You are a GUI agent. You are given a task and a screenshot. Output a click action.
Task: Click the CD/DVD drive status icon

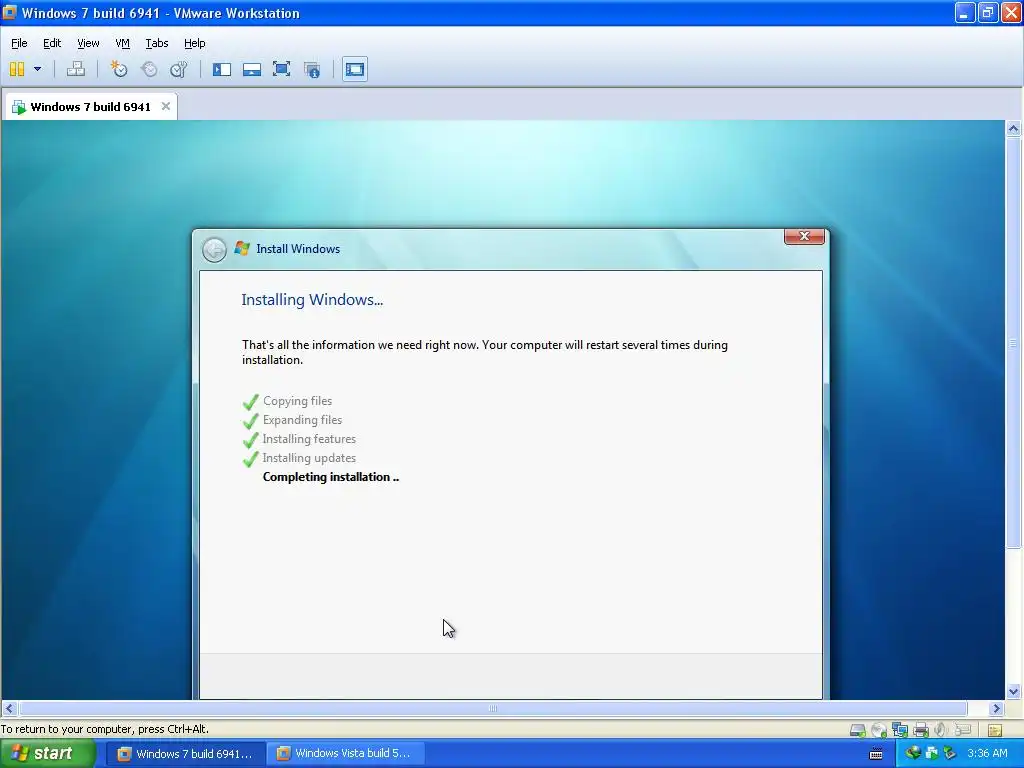879,730
